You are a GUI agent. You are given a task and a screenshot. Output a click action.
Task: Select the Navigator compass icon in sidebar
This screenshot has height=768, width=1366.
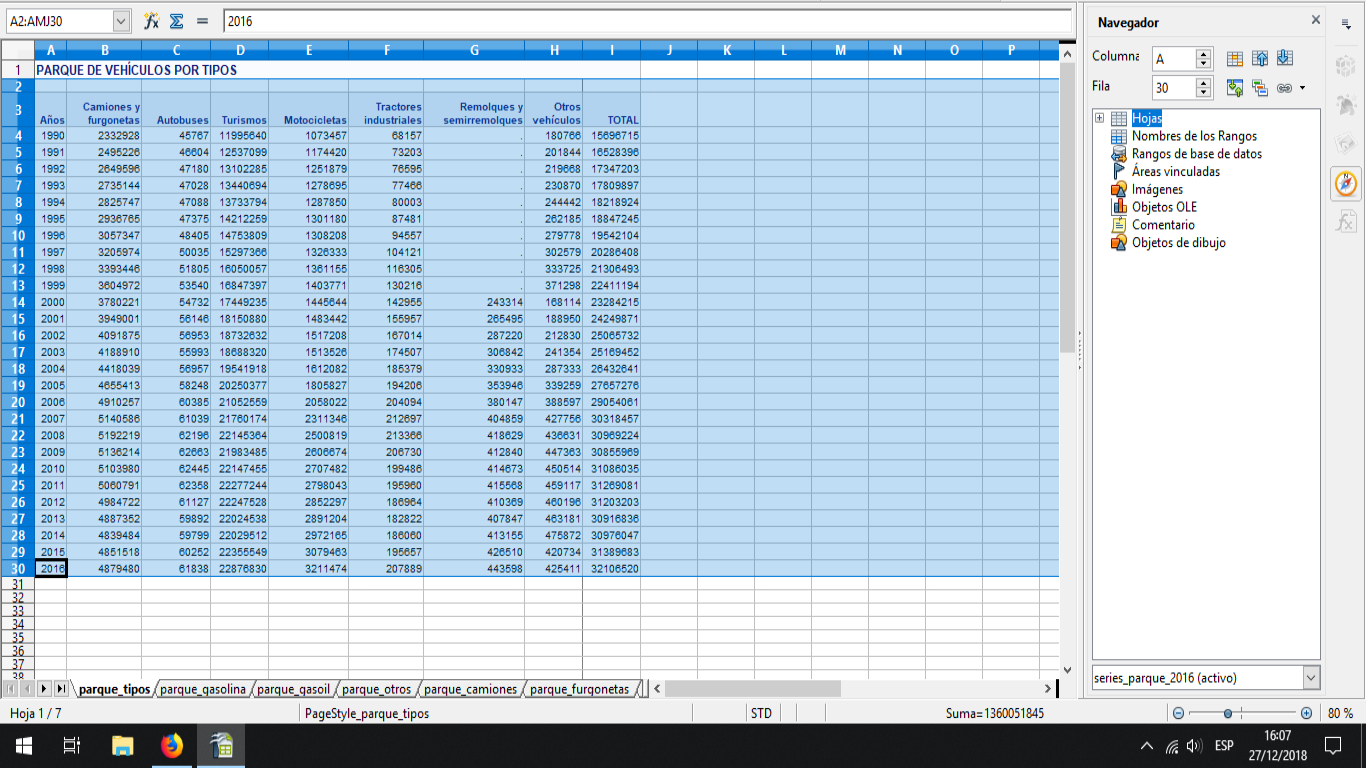[1346, 184]
